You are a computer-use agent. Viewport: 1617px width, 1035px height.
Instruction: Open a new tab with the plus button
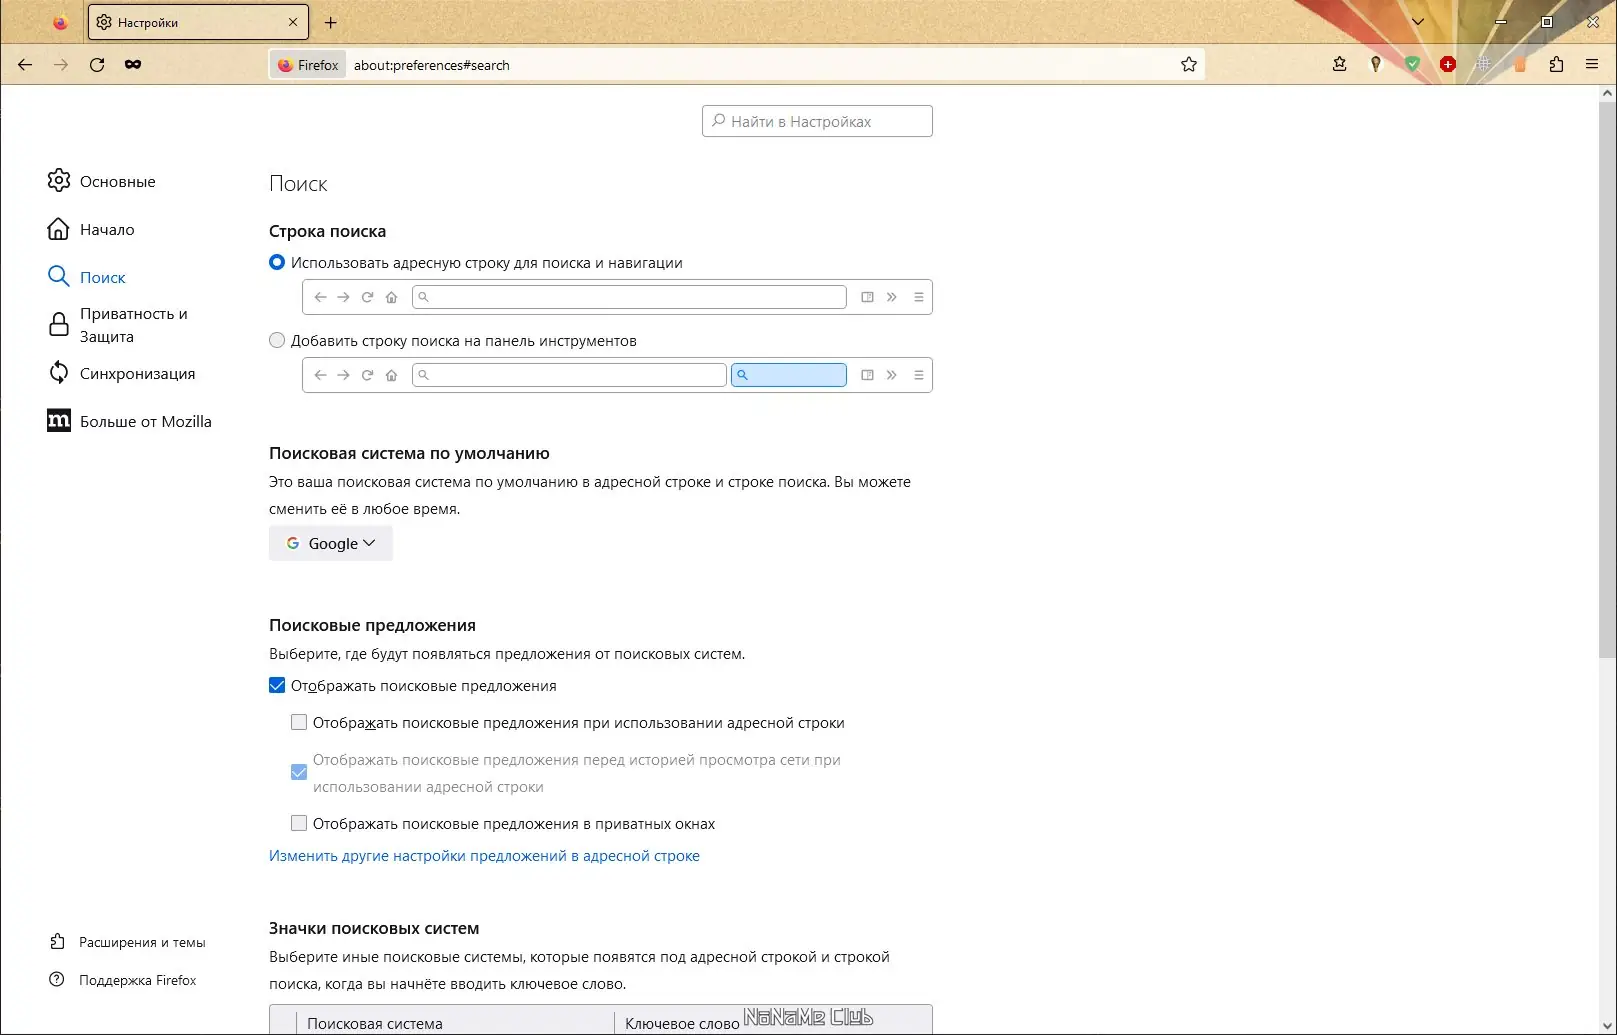[331, 22]
